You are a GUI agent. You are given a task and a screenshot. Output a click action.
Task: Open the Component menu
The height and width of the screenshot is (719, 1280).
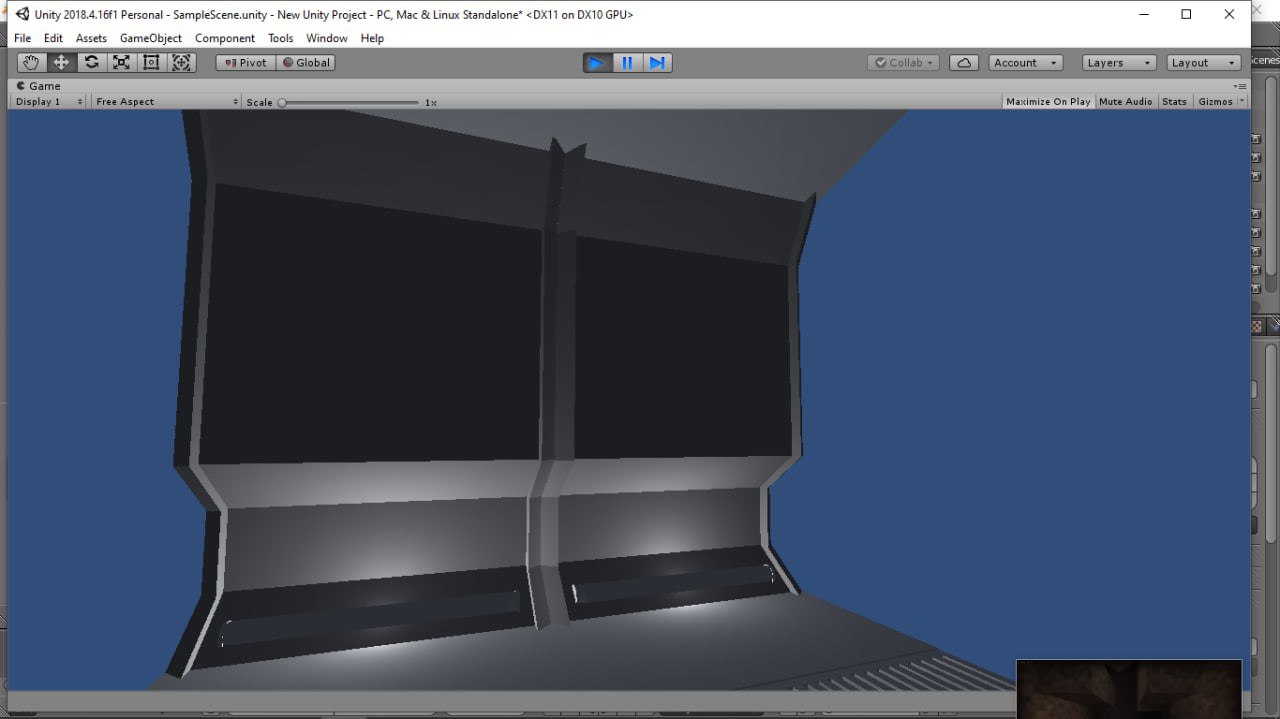click(225, 38)
